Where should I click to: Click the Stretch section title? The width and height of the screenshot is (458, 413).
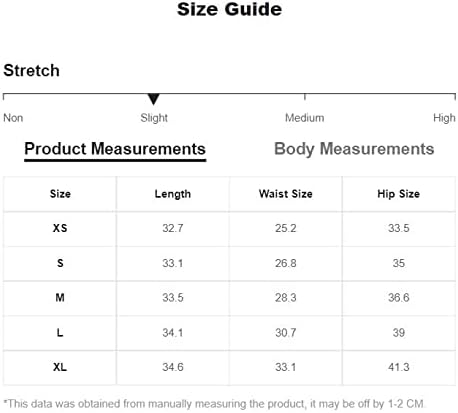(x=31, y=71)
